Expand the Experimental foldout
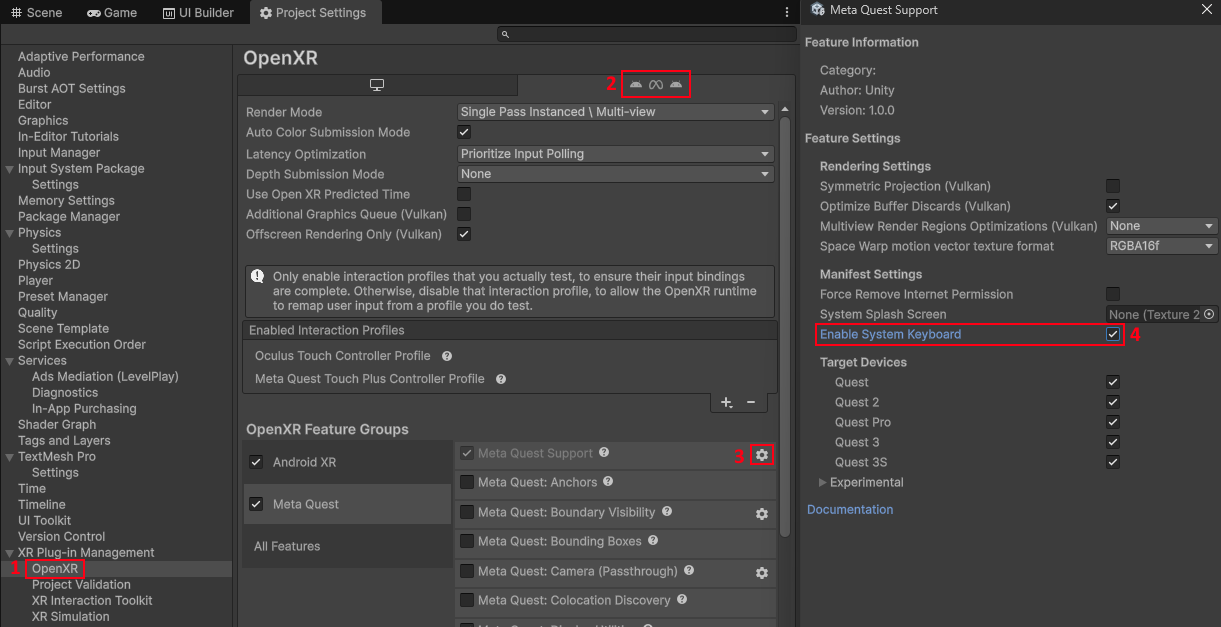This screenshot has height=627, width=1221. click(x=823, y=482)
